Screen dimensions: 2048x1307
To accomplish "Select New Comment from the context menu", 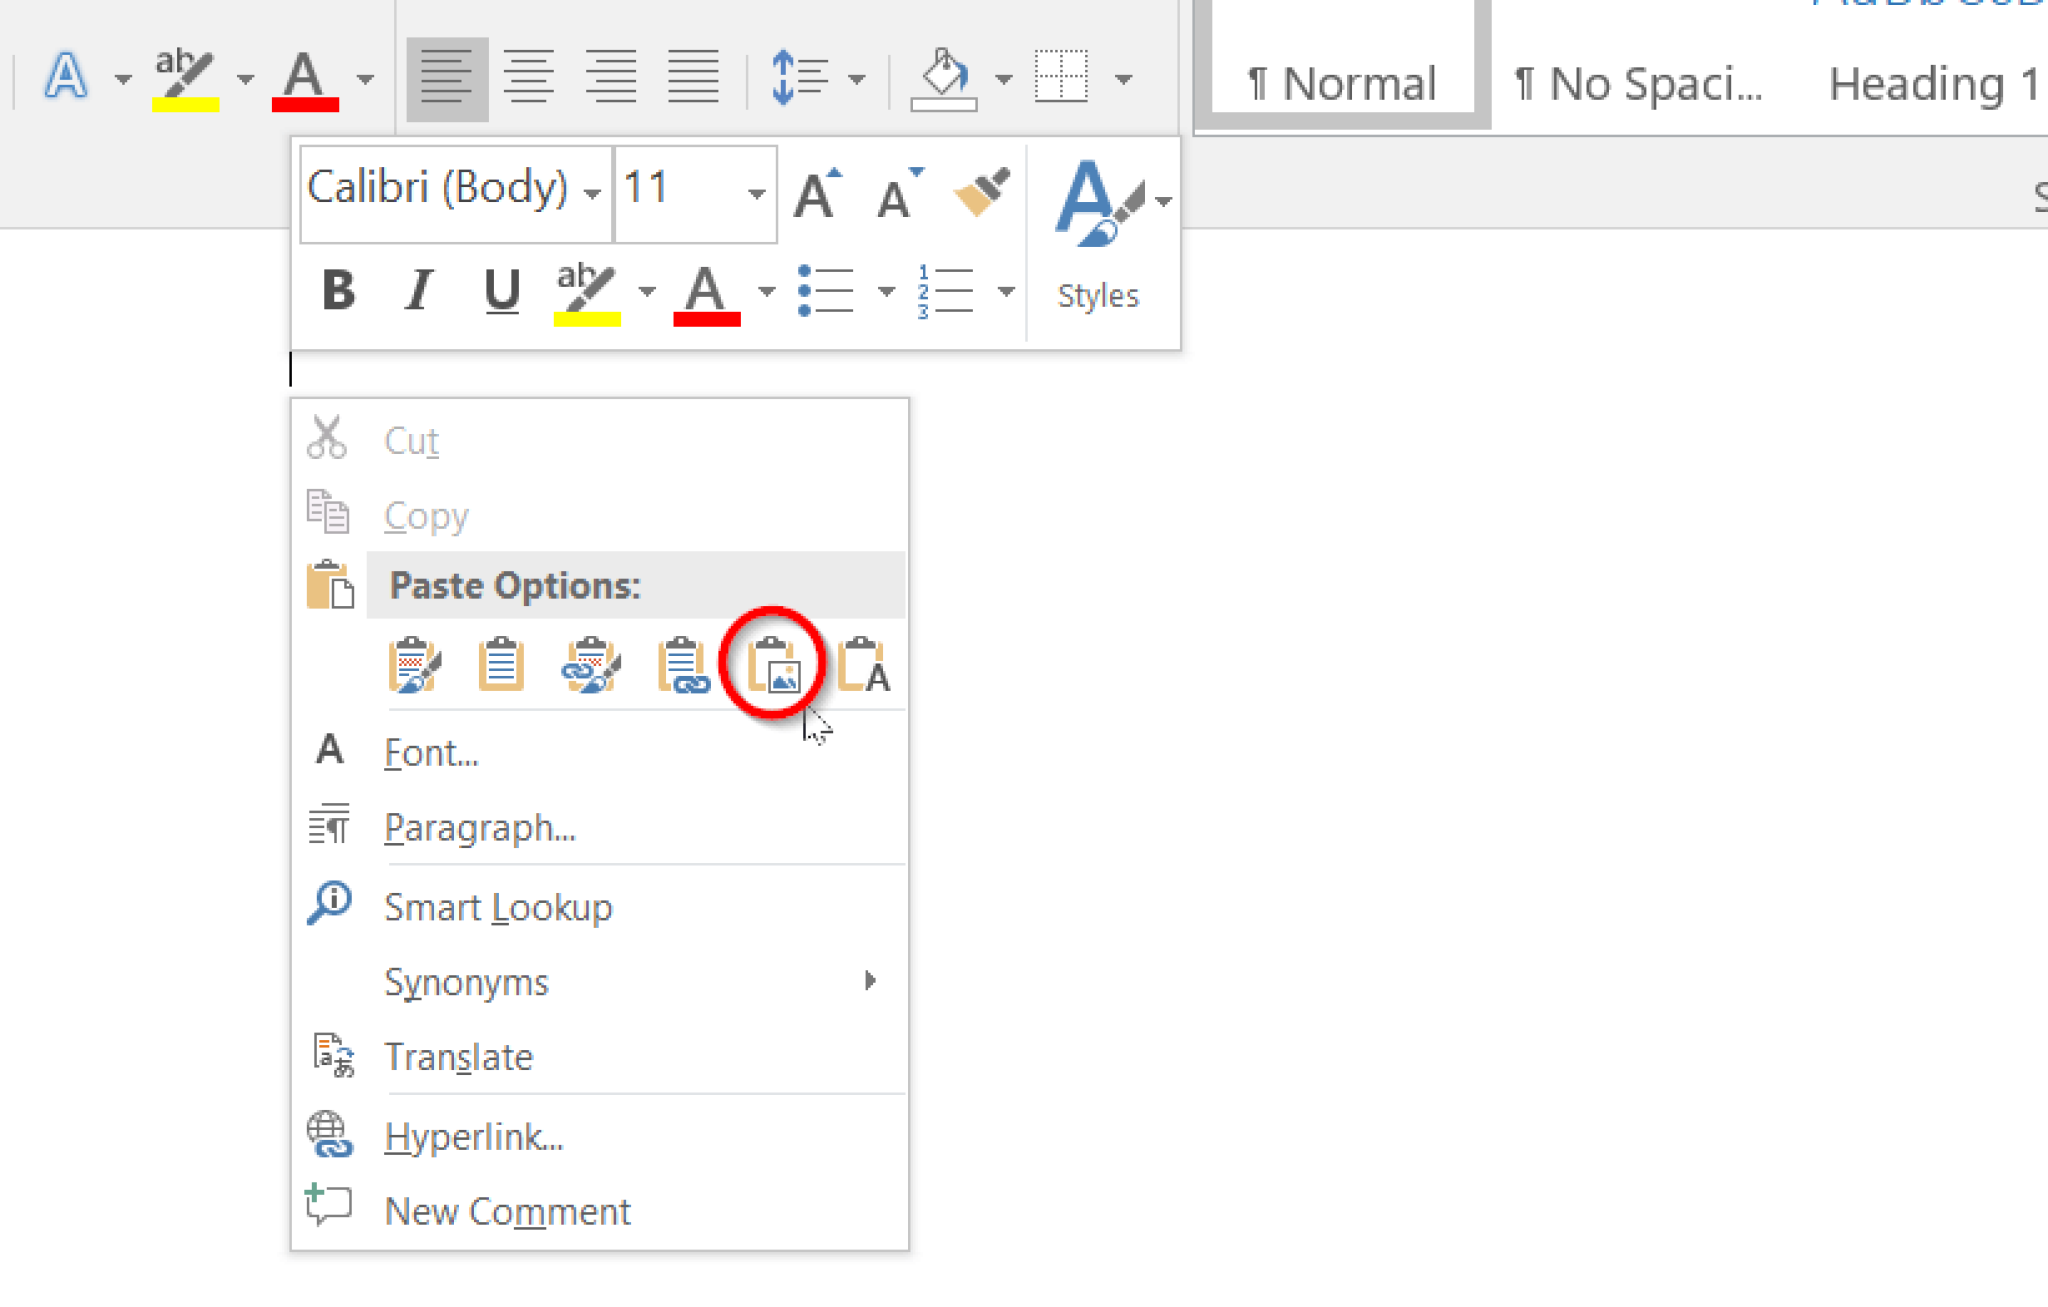I will pyautogui.click(x=507, y=1211).
